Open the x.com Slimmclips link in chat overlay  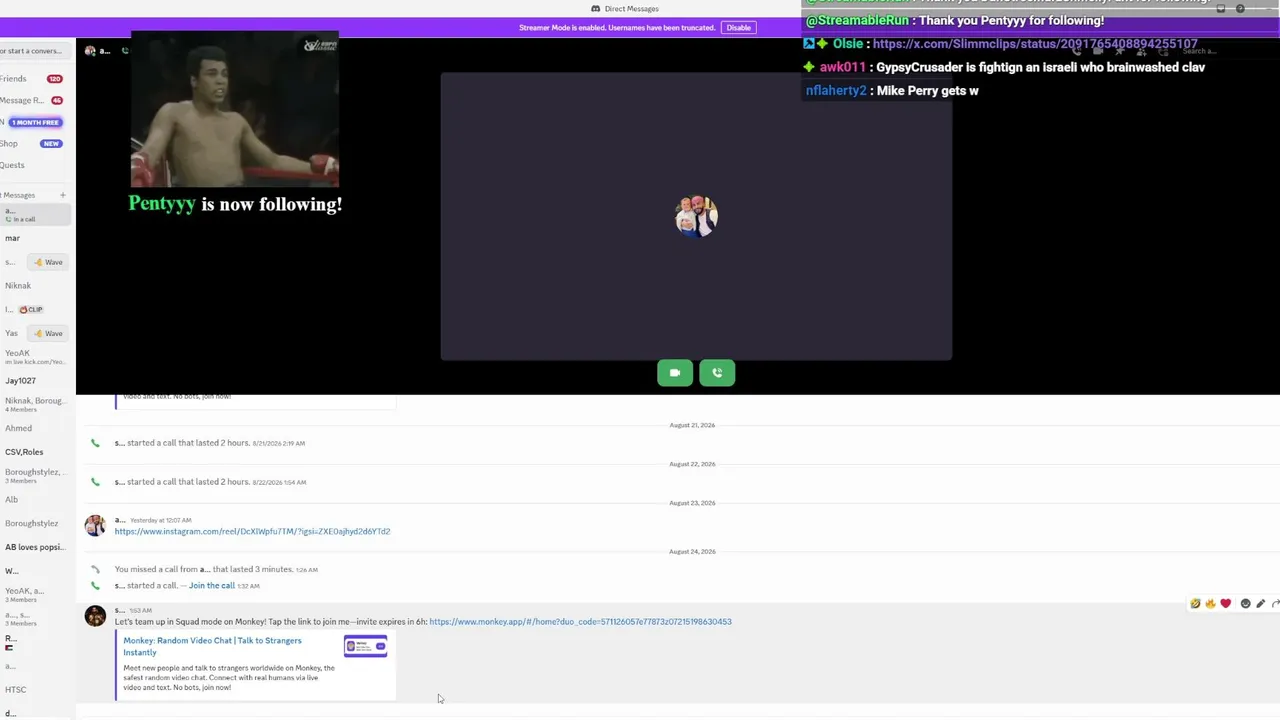click(x=1035, y=44)
